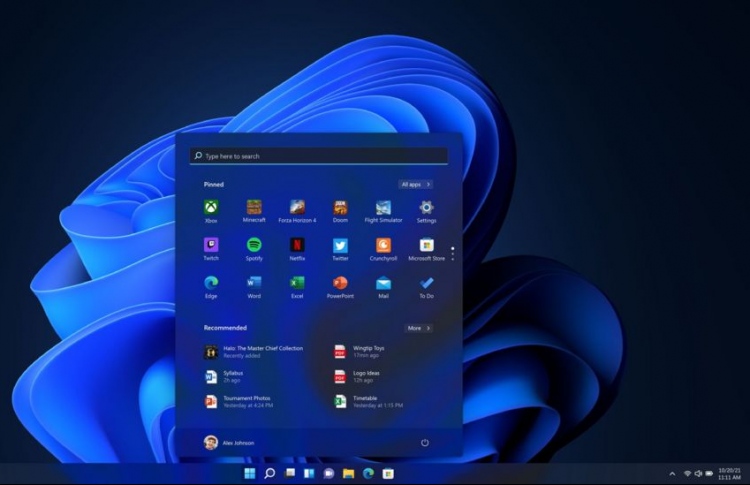Click the power button in Start menu
The height and width of the screenshot is (485, 750).
425,442
